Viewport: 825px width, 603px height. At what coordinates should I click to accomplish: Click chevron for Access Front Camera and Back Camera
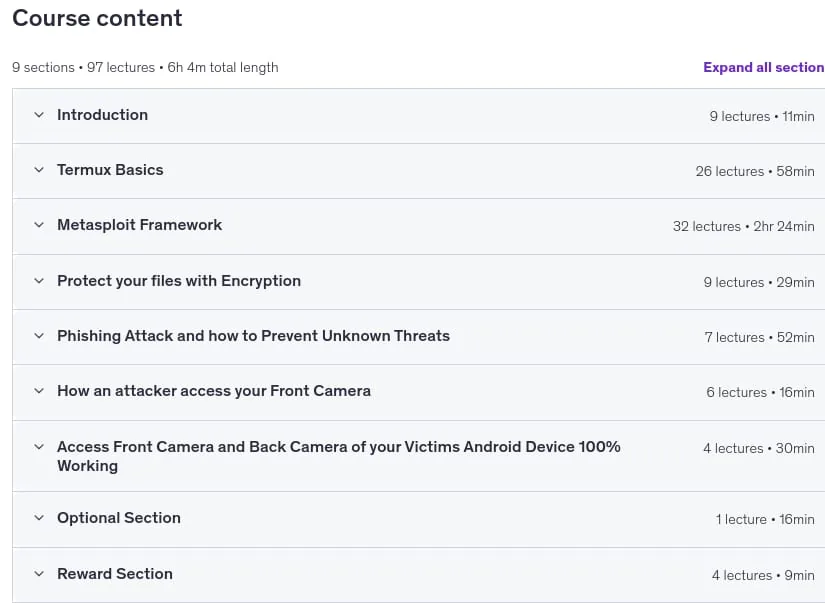click(39, 447)
